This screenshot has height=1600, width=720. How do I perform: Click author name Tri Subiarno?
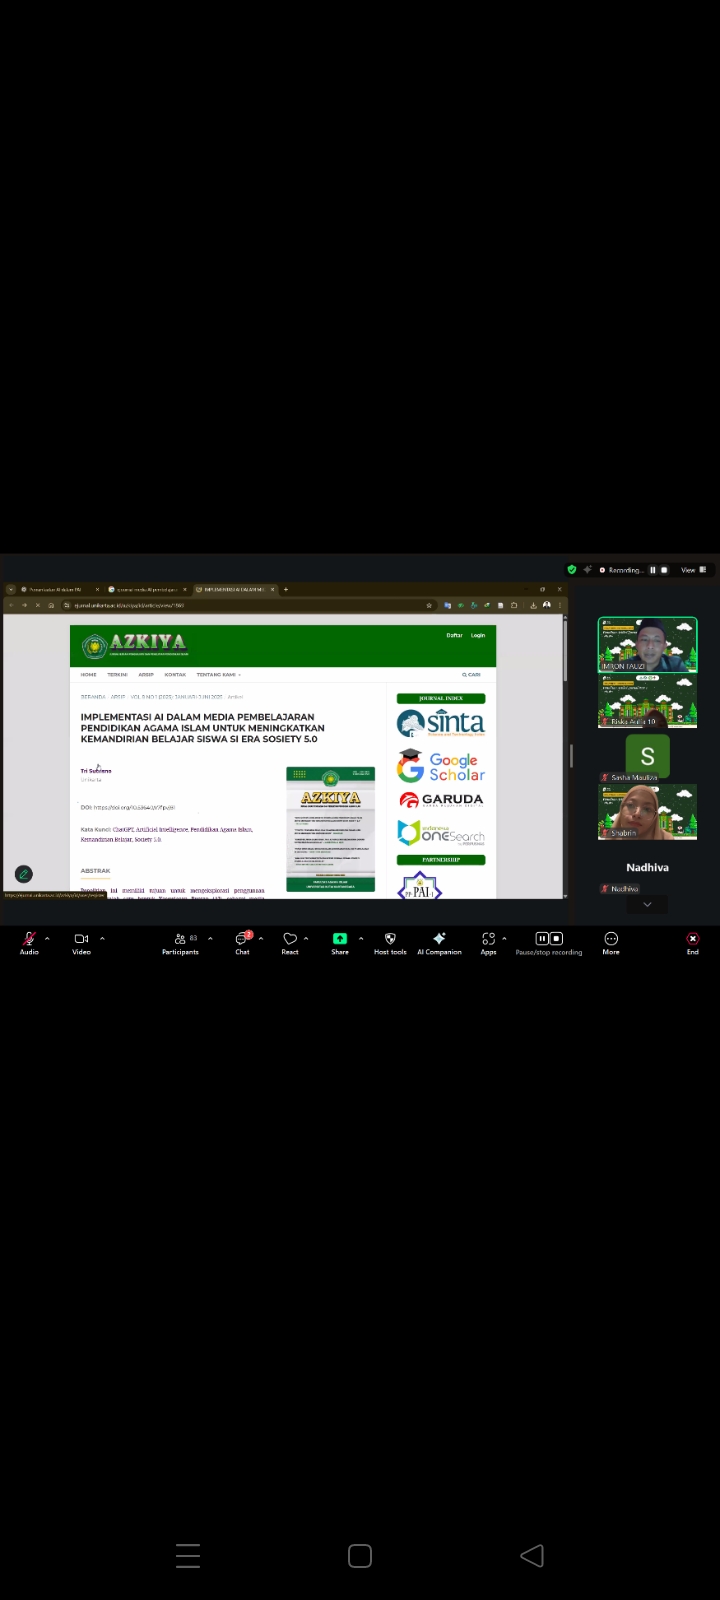click(x=96, y=771)
